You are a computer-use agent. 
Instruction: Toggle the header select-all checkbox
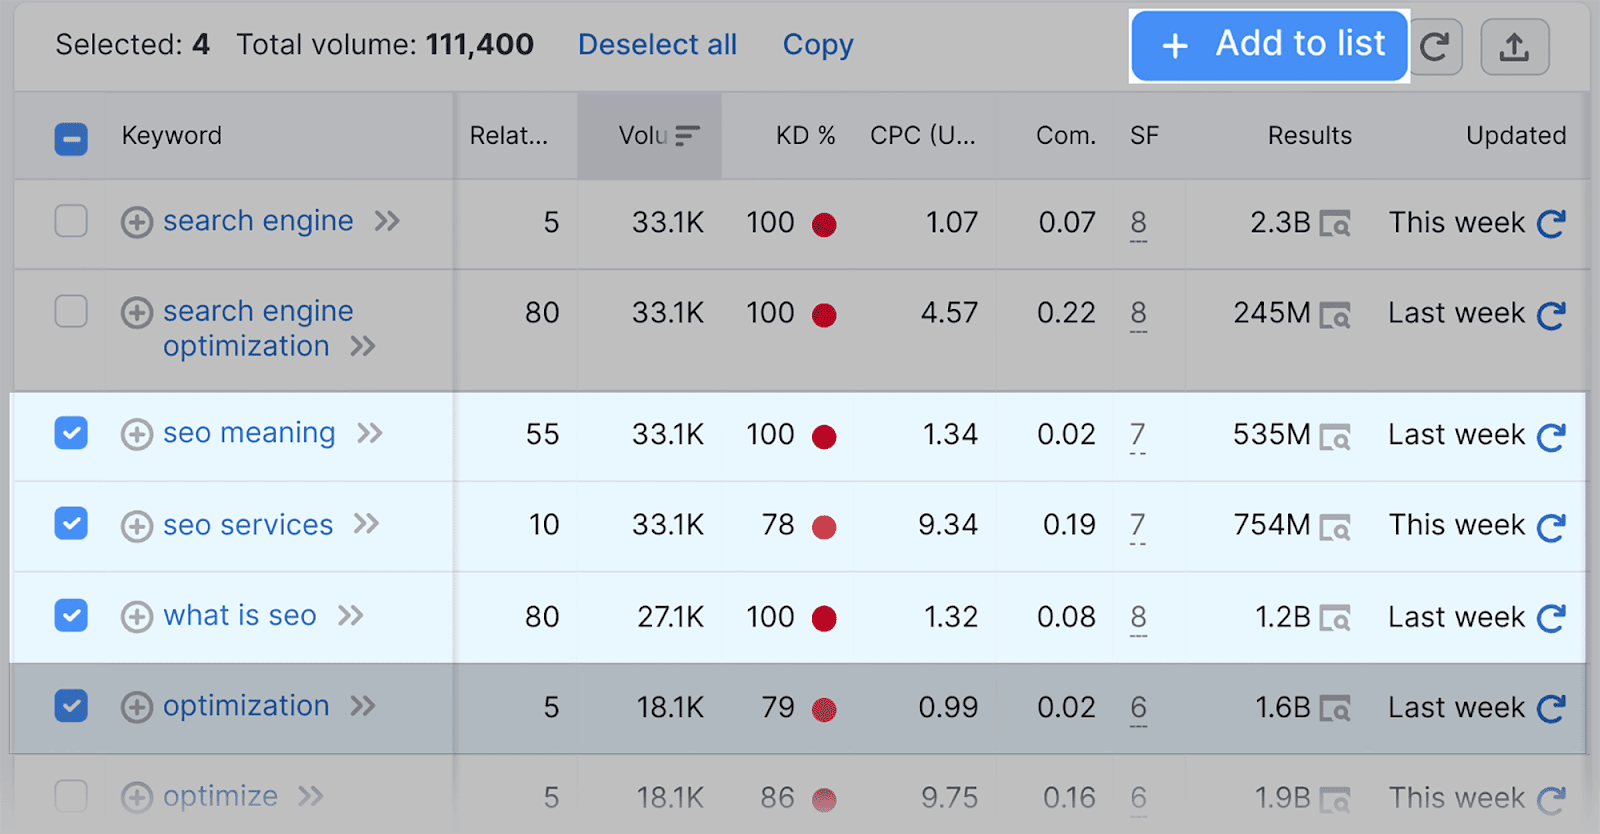pyautogui.click(x=71, y=139)
